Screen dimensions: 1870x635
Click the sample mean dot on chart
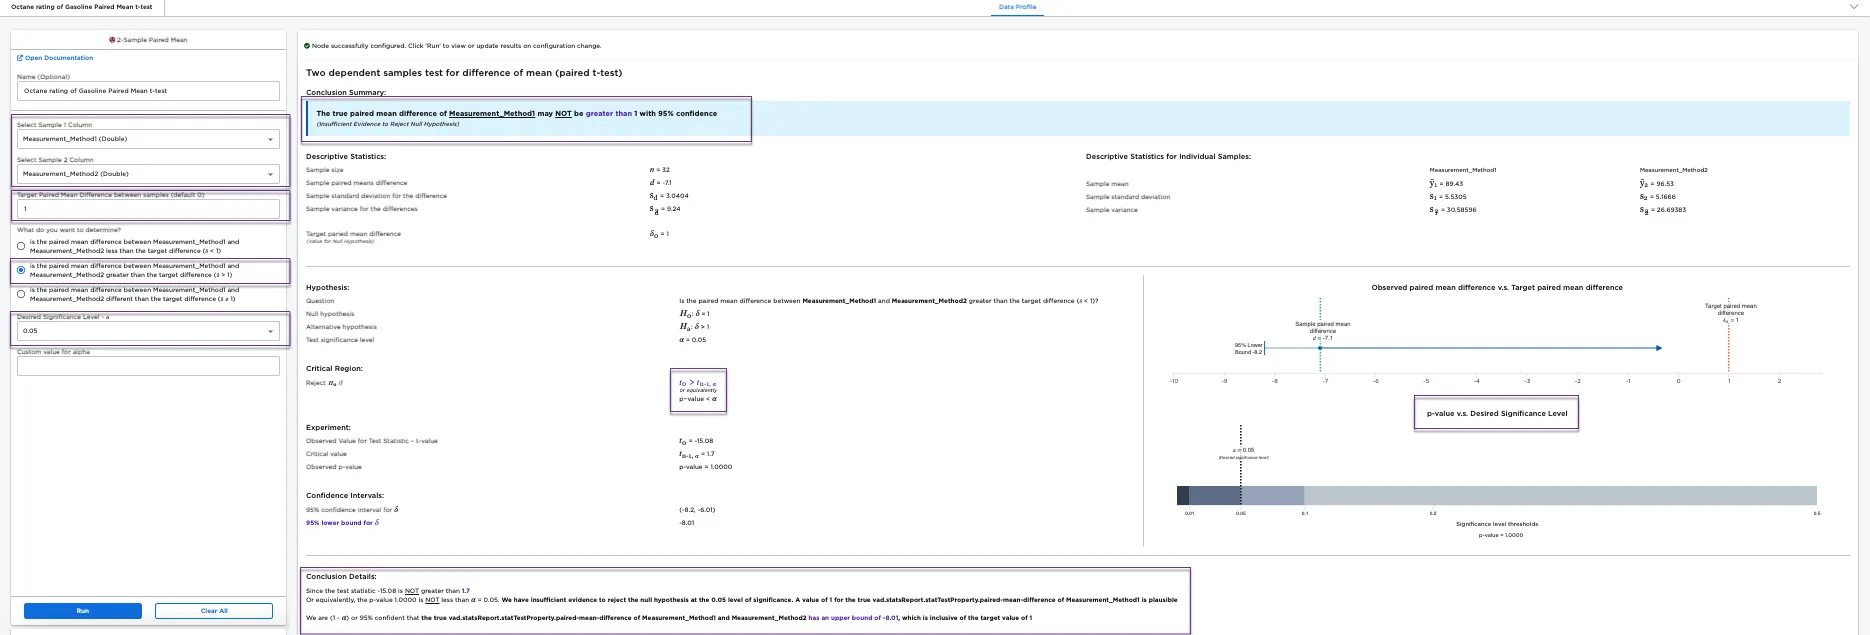(x=1320, y=348)
